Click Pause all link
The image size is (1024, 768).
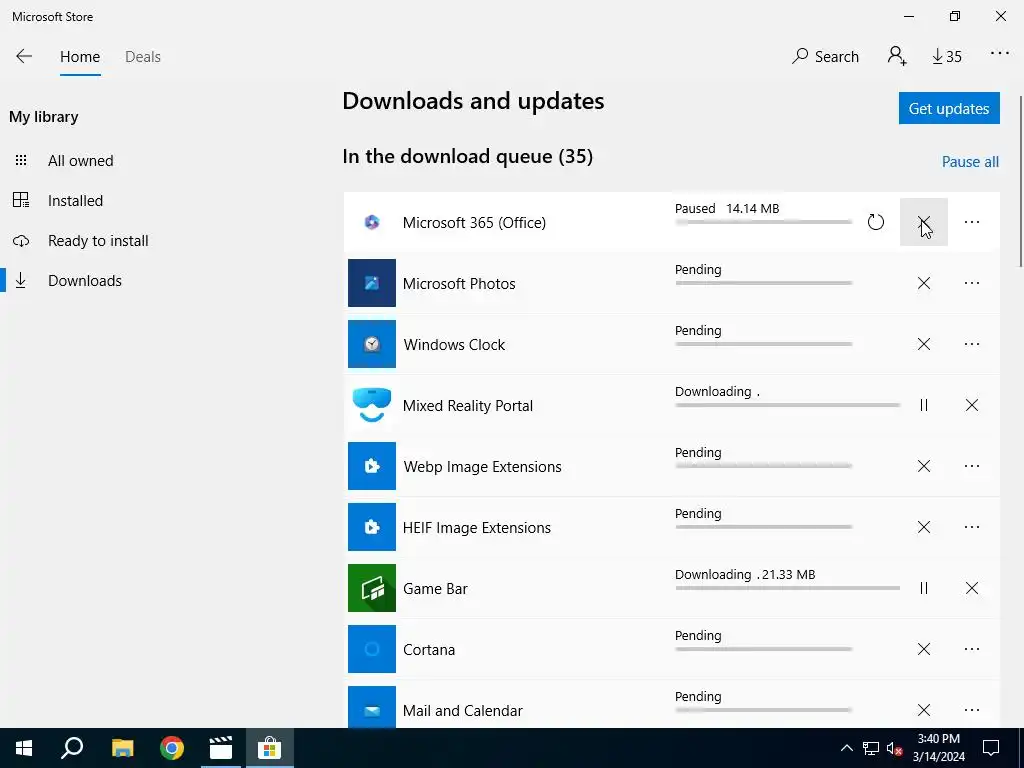pyautogui.click(x=970, y=161)
